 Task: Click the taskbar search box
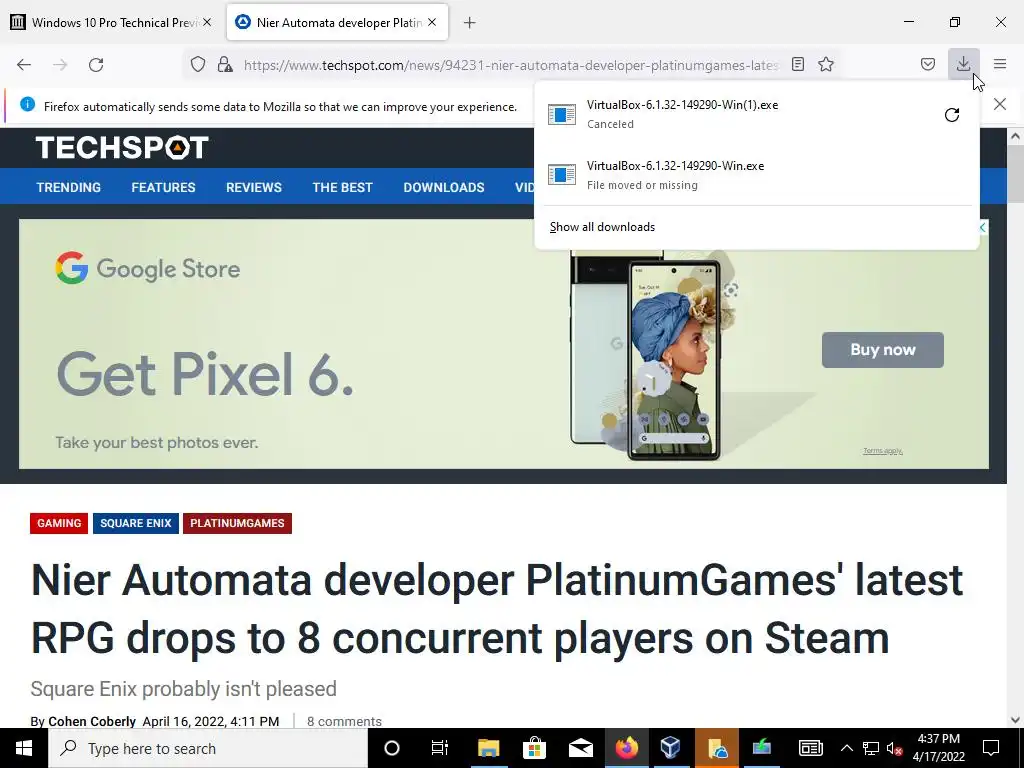click(x=208, y=748)
